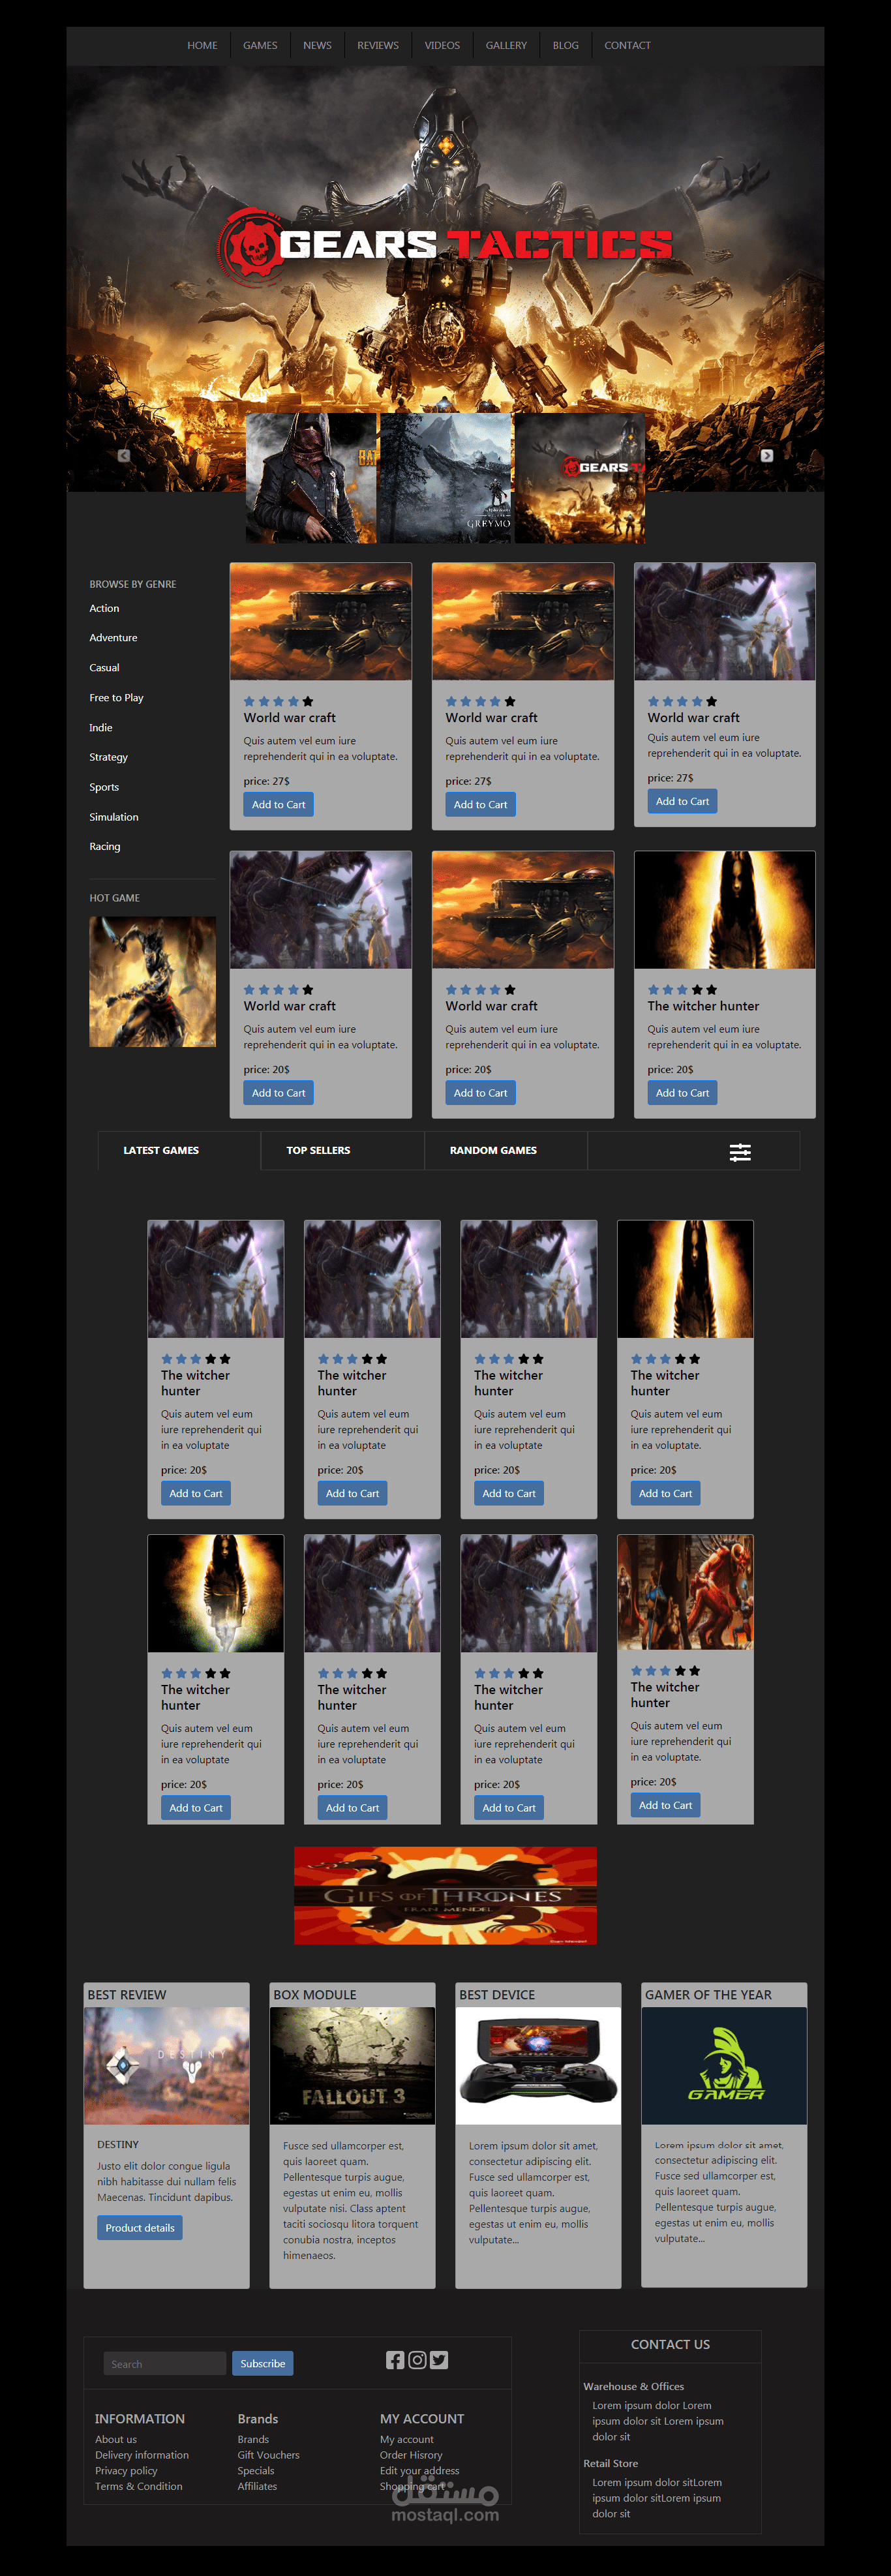This screenshot has width=891, height=2576.
Task: Open the Delivery information link
Action: pyautogui.click(x=142, y=2455)
